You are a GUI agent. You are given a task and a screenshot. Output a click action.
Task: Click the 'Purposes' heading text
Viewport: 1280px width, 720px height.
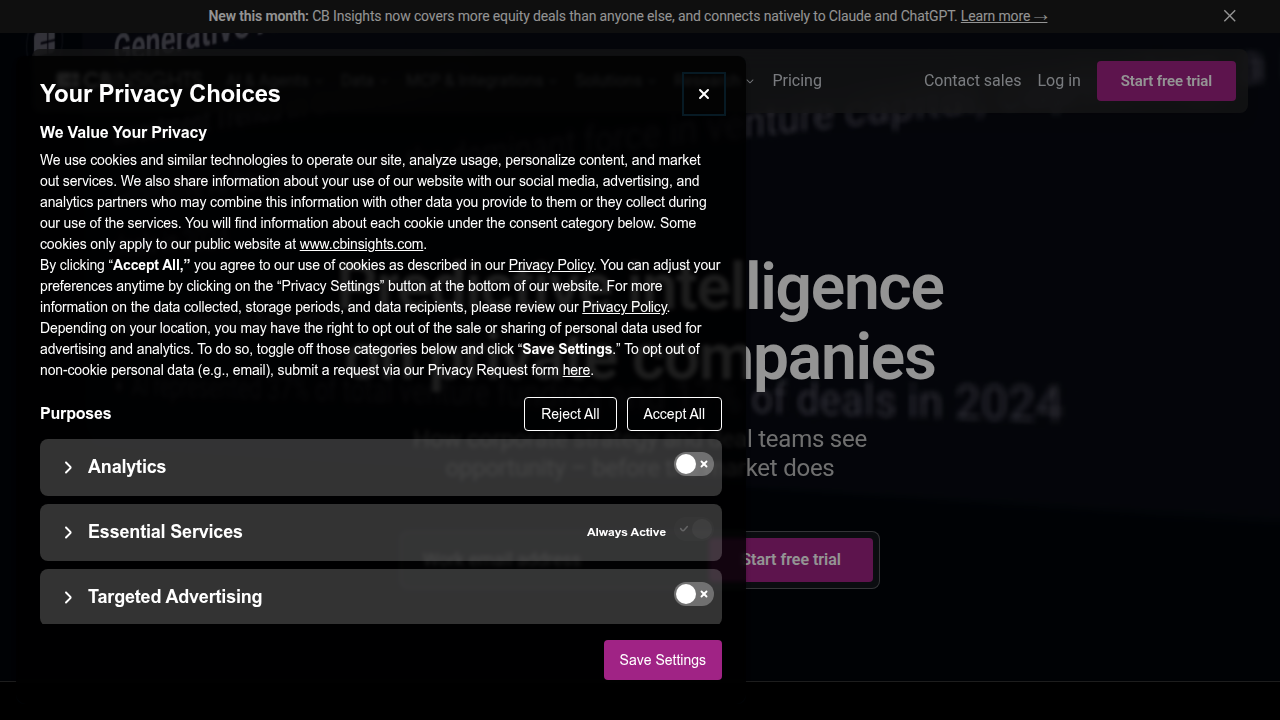click(x=76, y=414)
